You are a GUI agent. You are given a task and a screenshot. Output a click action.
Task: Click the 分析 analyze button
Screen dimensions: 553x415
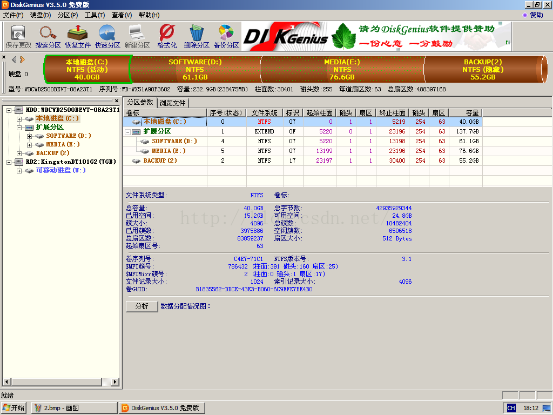pyautogui.click(x=142, y=306)
